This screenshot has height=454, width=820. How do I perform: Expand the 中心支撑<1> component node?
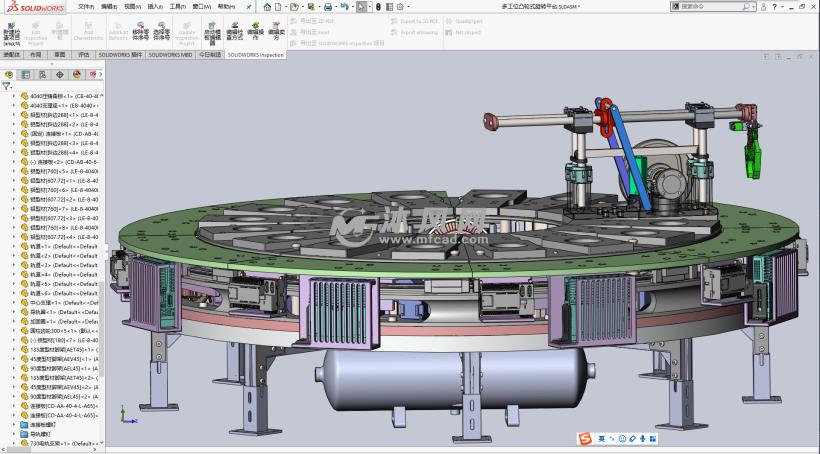14,302
